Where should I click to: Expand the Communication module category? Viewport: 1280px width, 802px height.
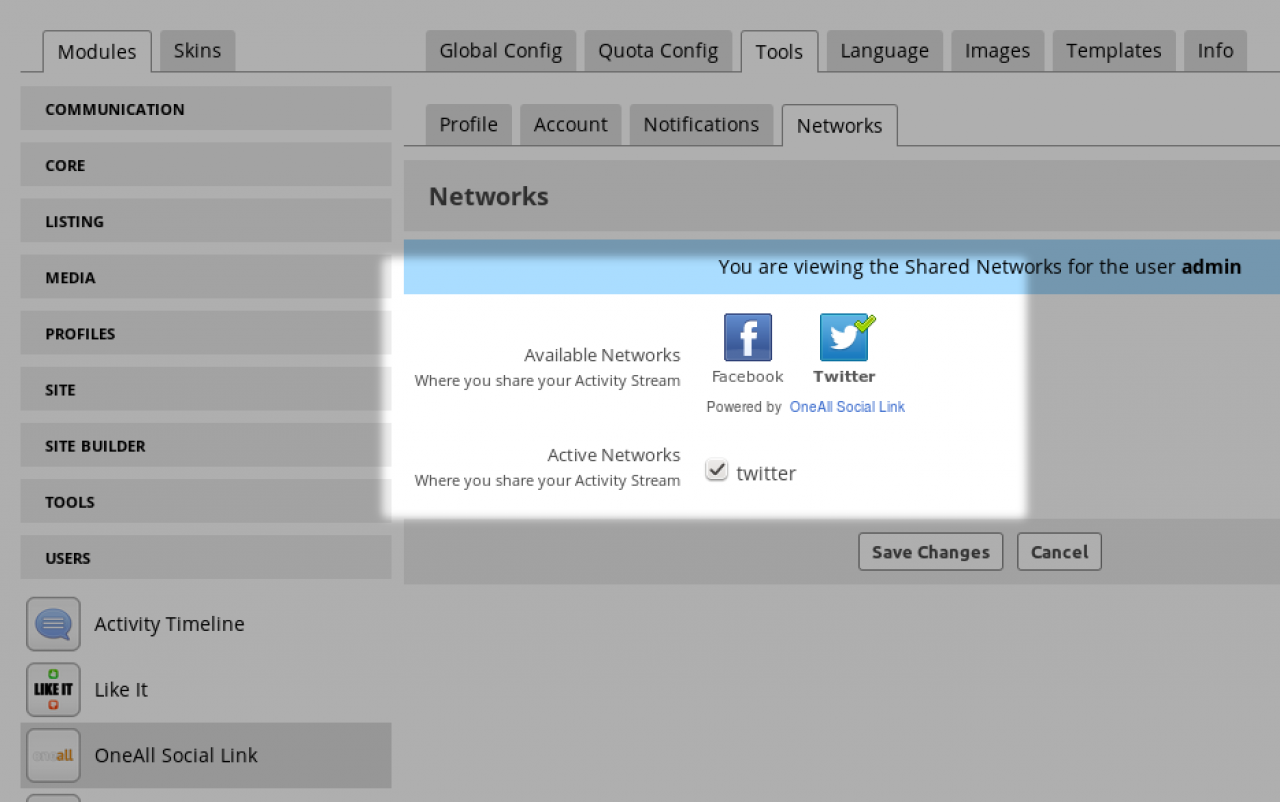(205, 109)
